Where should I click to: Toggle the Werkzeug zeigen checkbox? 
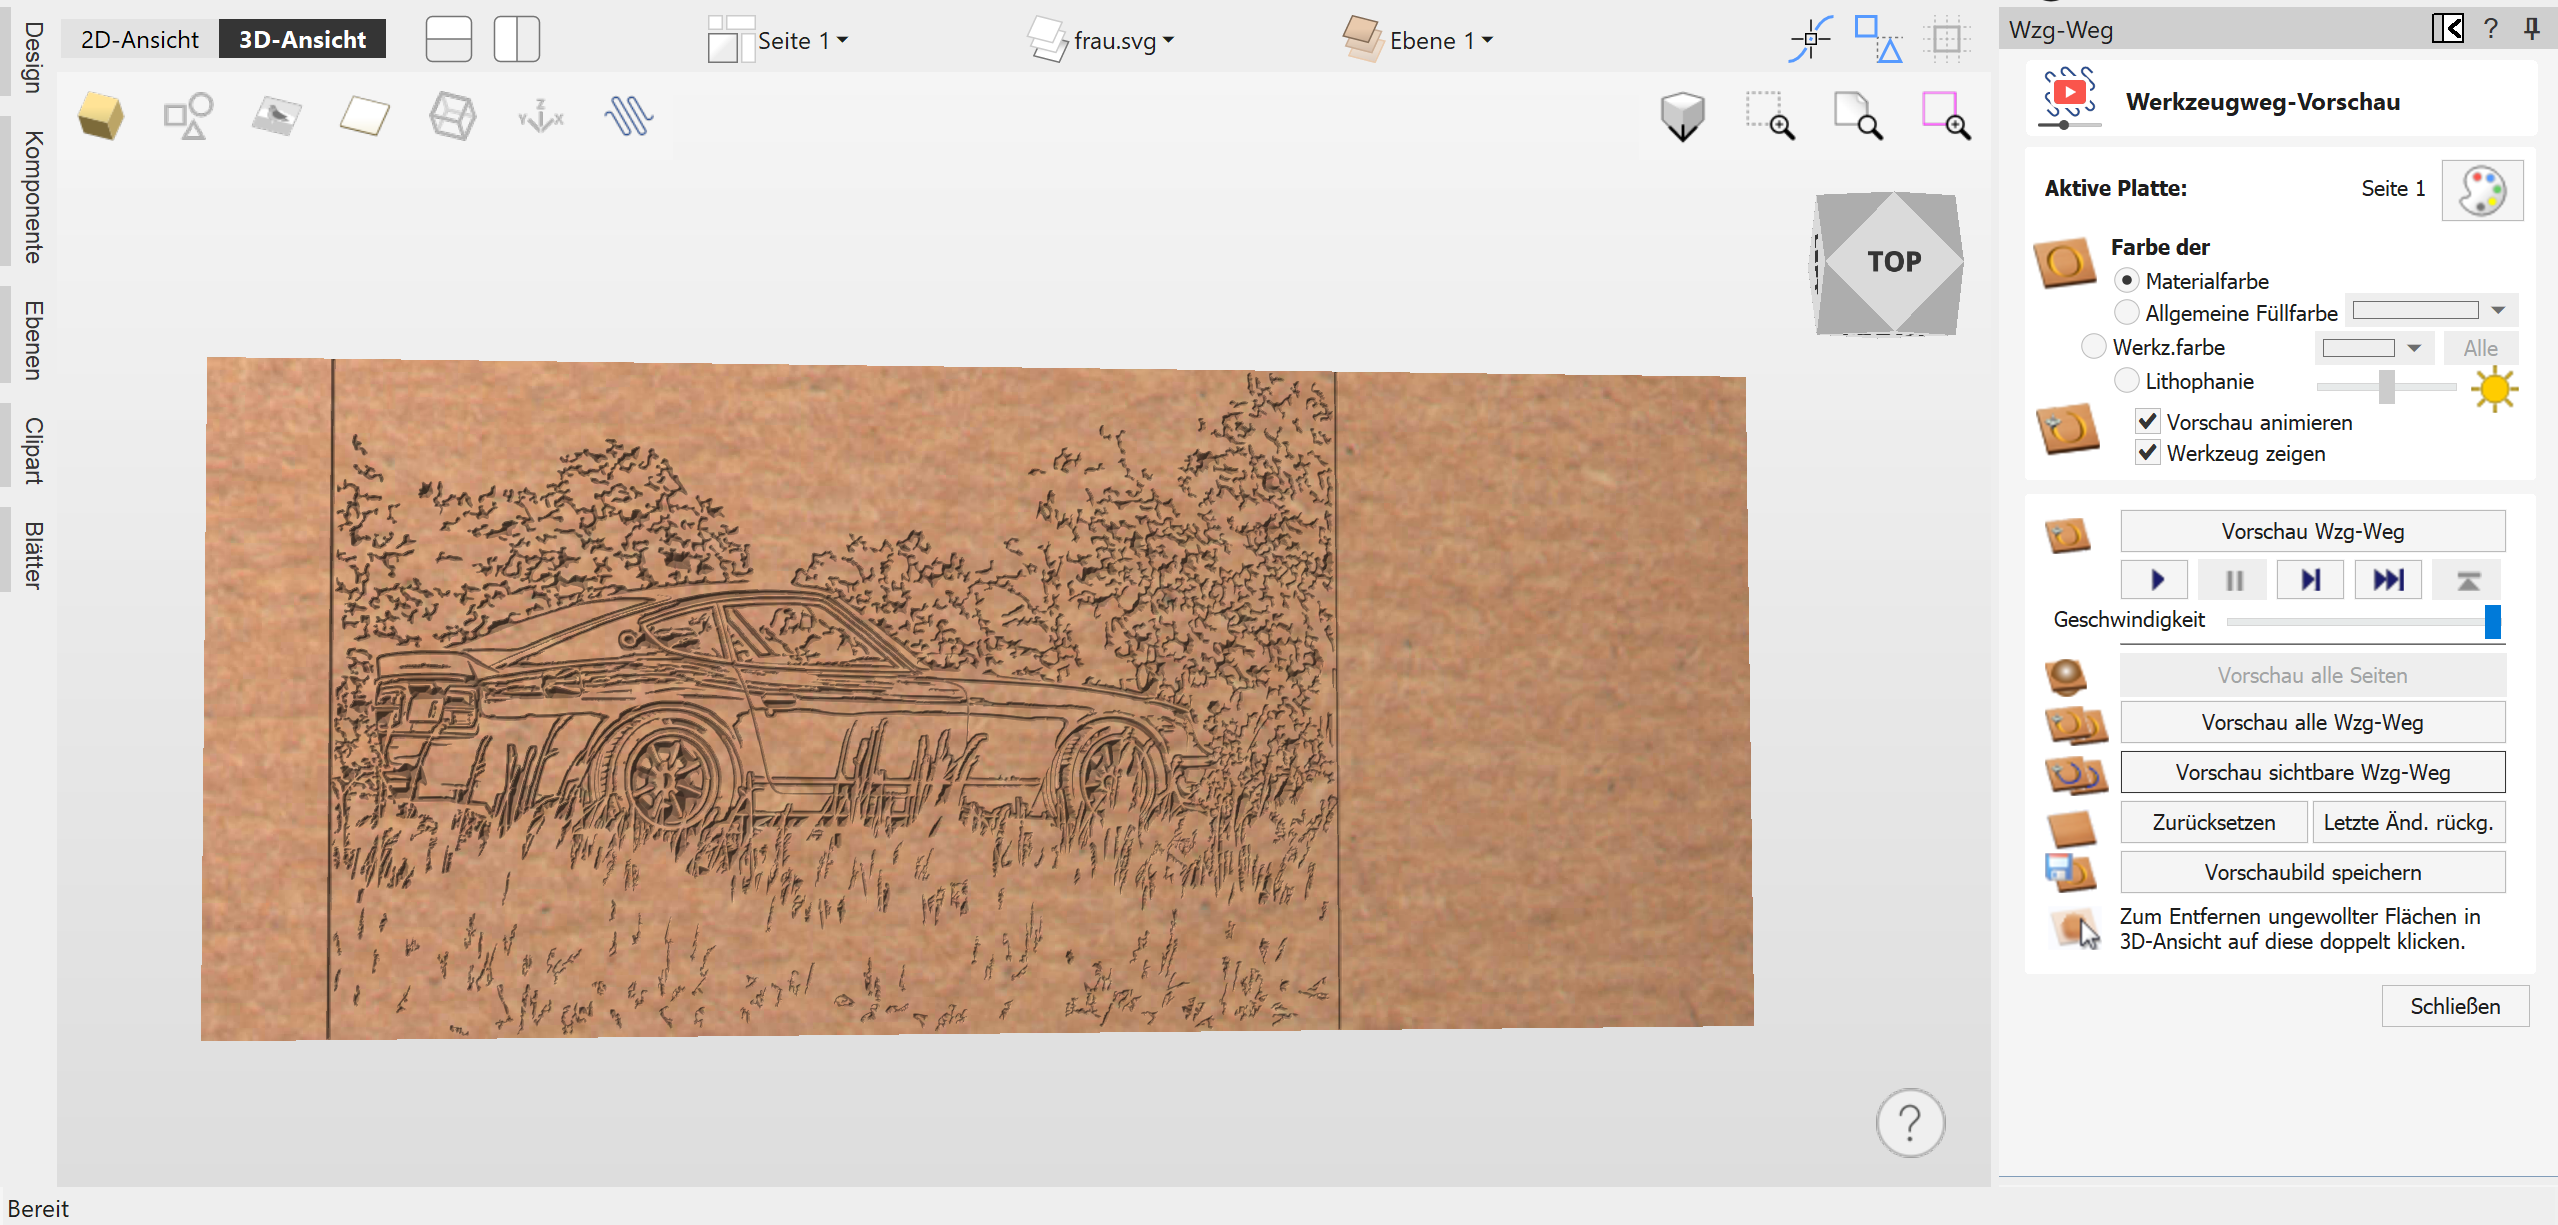[x=2147, y=452]
